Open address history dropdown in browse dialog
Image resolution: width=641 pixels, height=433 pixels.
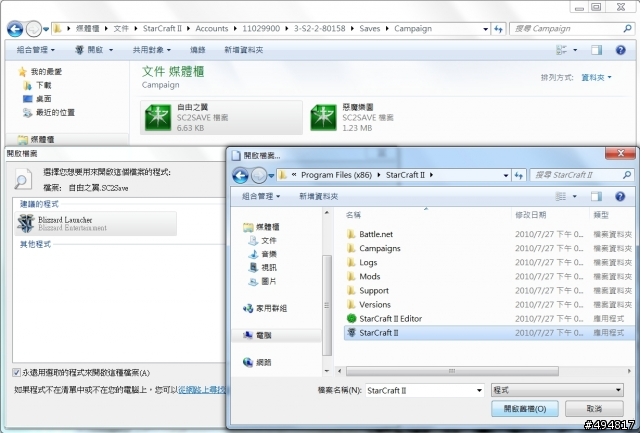506,175
